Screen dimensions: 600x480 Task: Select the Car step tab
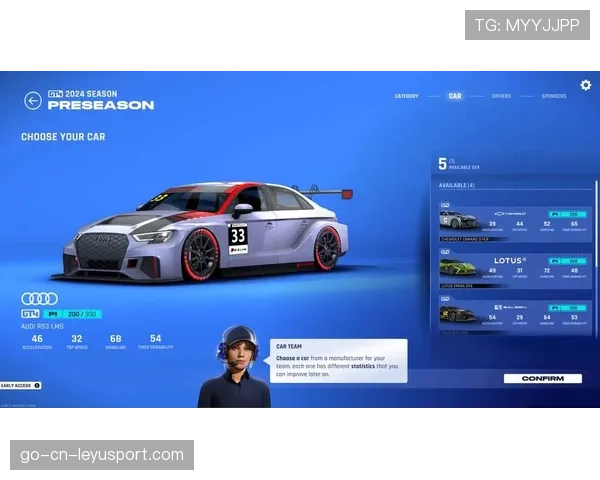[x=455, y=96]
